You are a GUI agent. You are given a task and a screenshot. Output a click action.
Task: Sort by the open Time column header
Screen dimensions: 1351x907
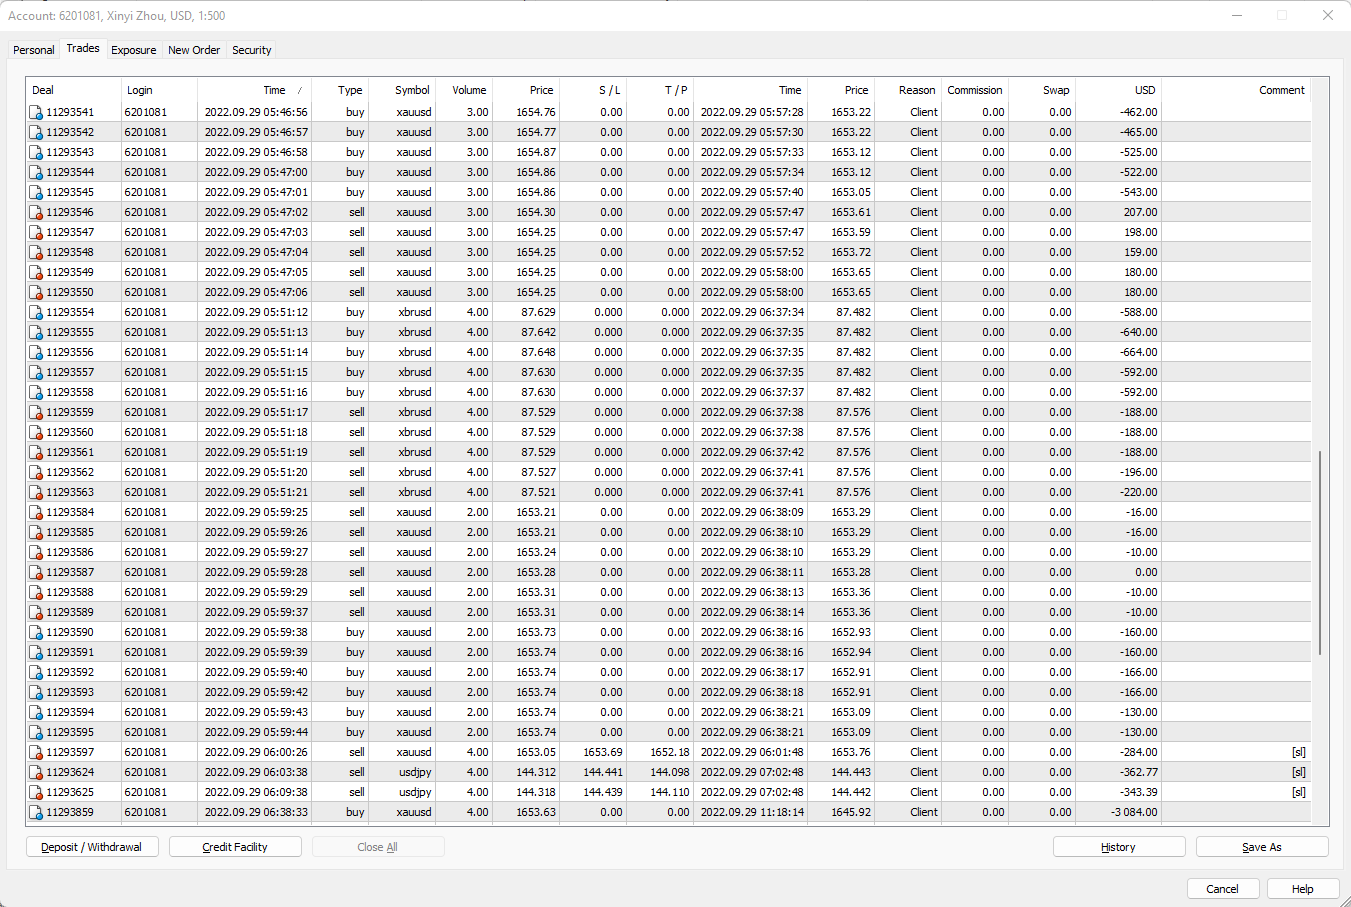click(x=254, y=90)
